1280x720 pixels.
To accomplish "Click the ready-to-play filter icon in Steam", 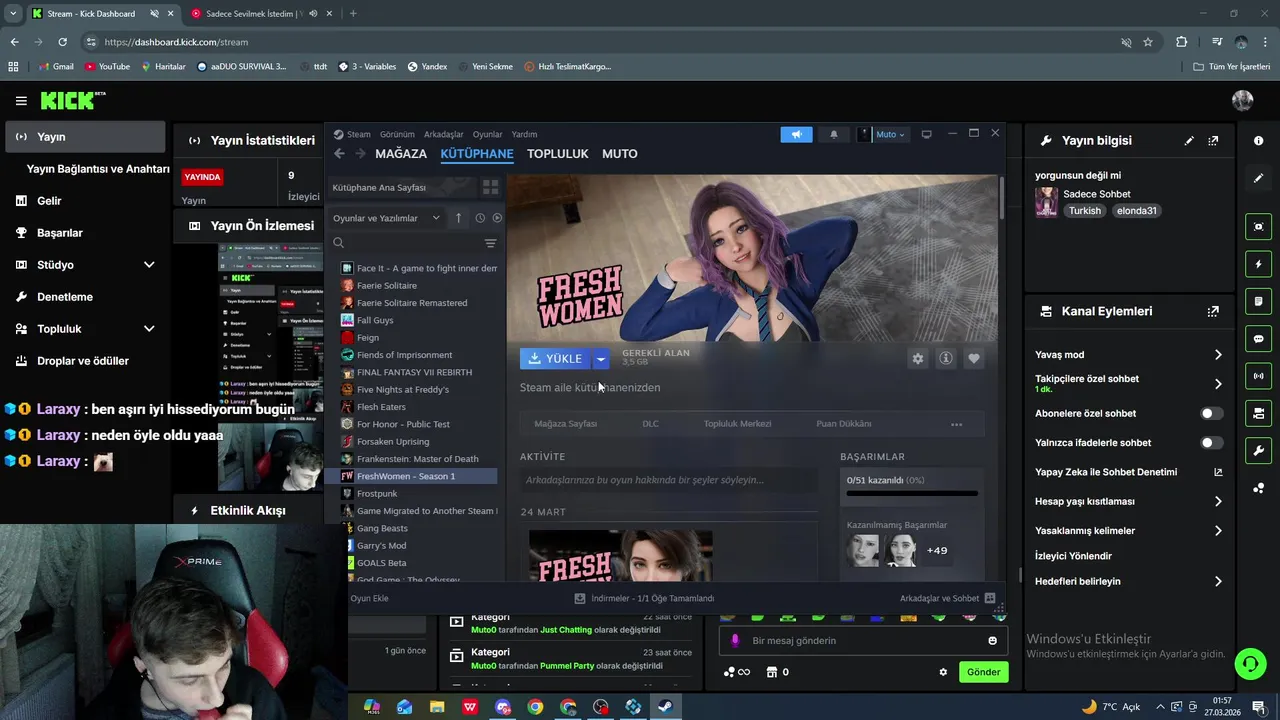I will [x=497, y=218].
